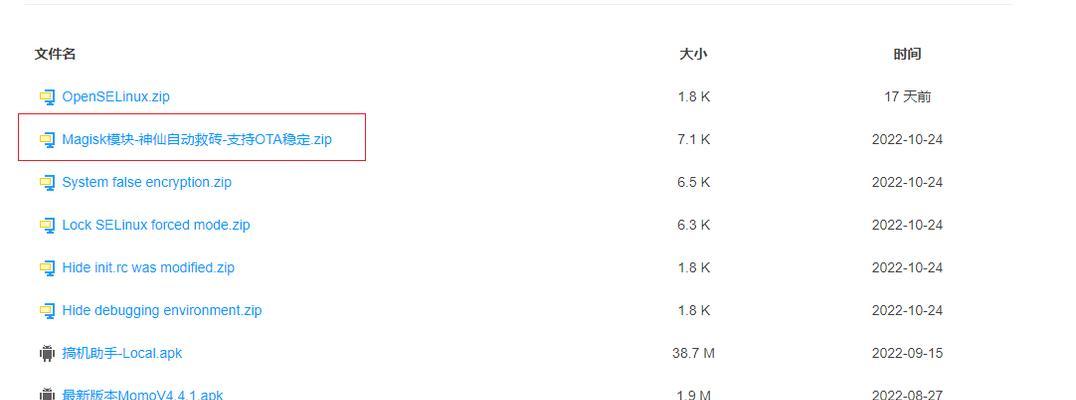
Task: Click the 大小 column header
Action: (693, 54)
